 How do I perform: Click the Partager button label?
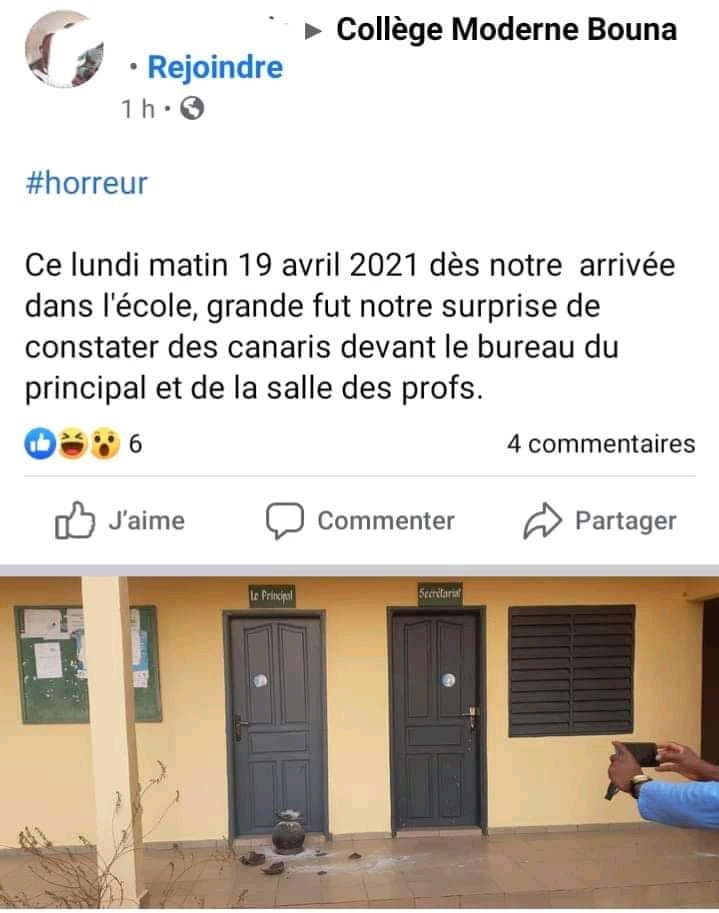626,521
